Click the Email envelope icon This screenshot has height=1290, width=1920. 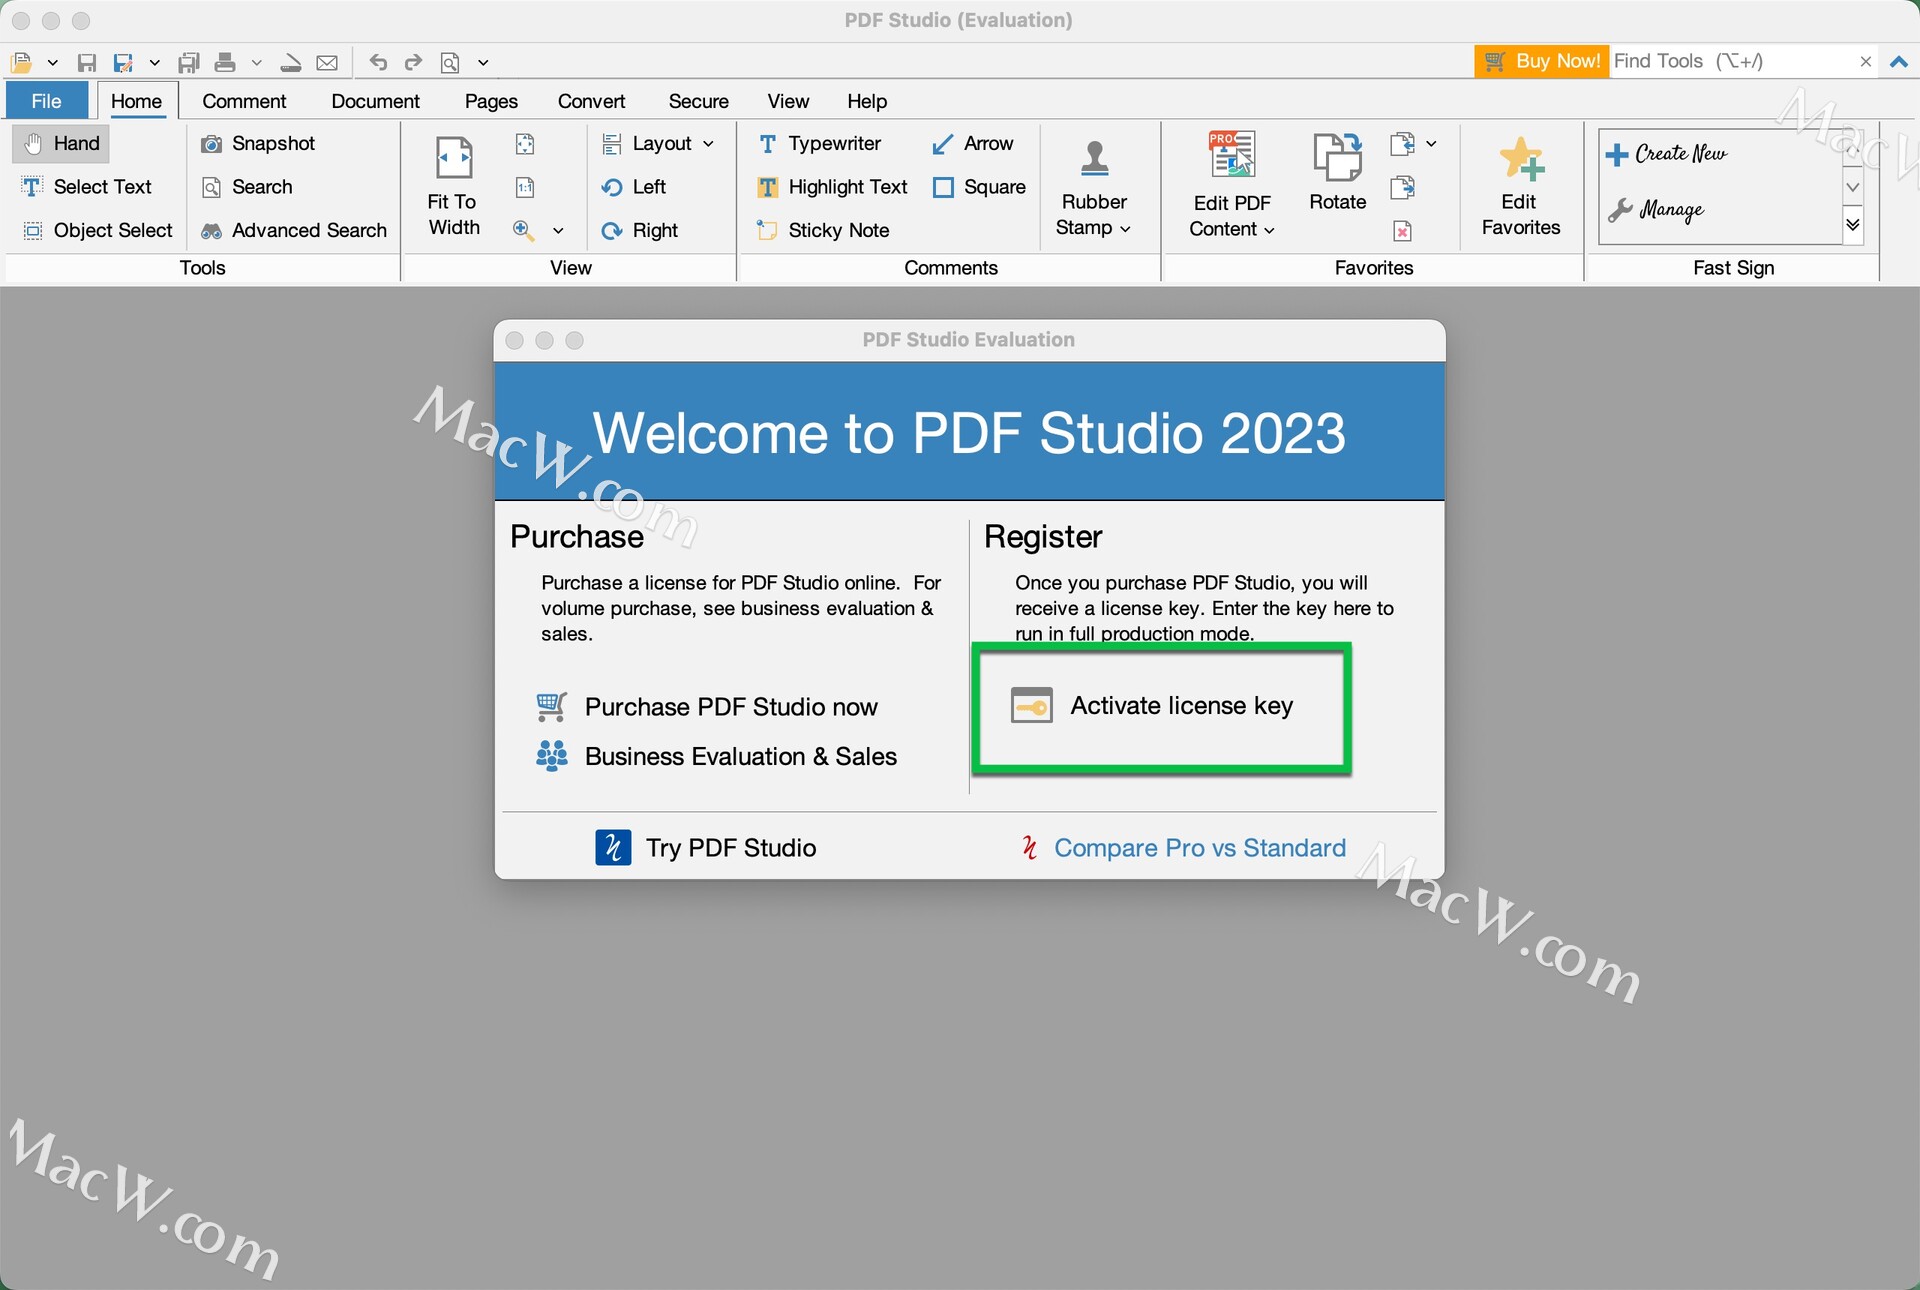click(327, 62)
